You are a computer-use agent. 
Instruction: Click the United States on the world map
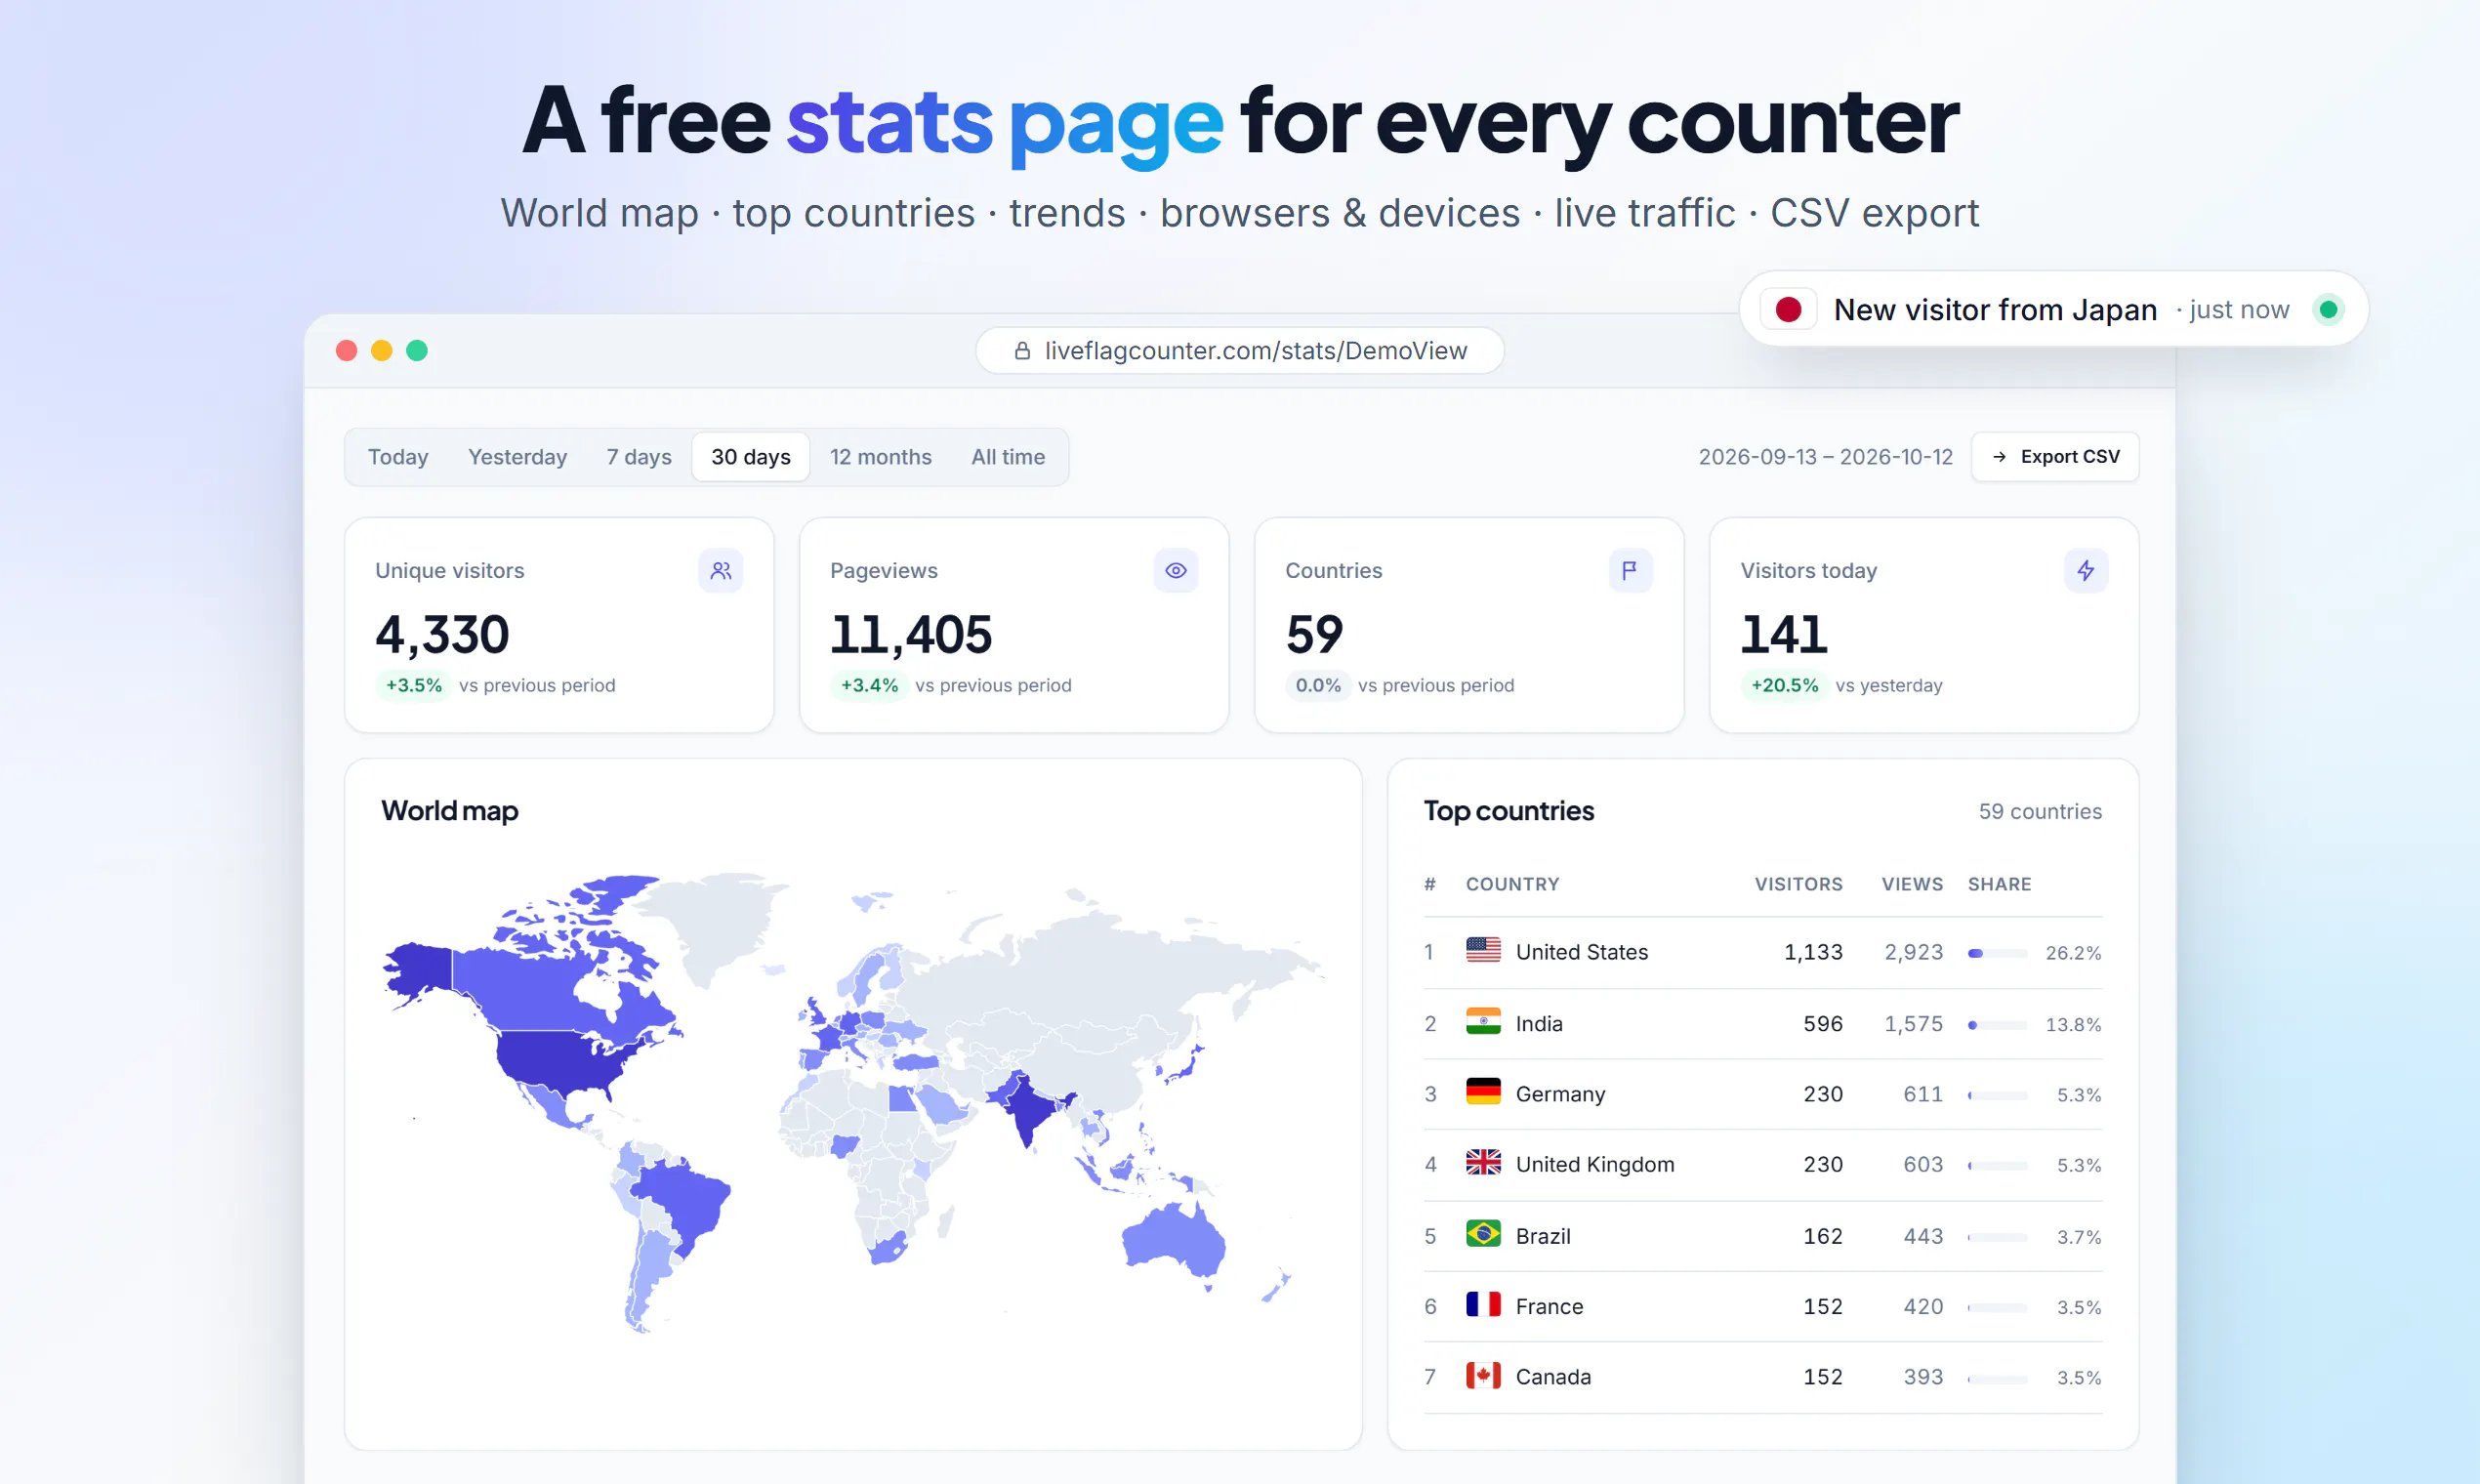coord(565,1062)
